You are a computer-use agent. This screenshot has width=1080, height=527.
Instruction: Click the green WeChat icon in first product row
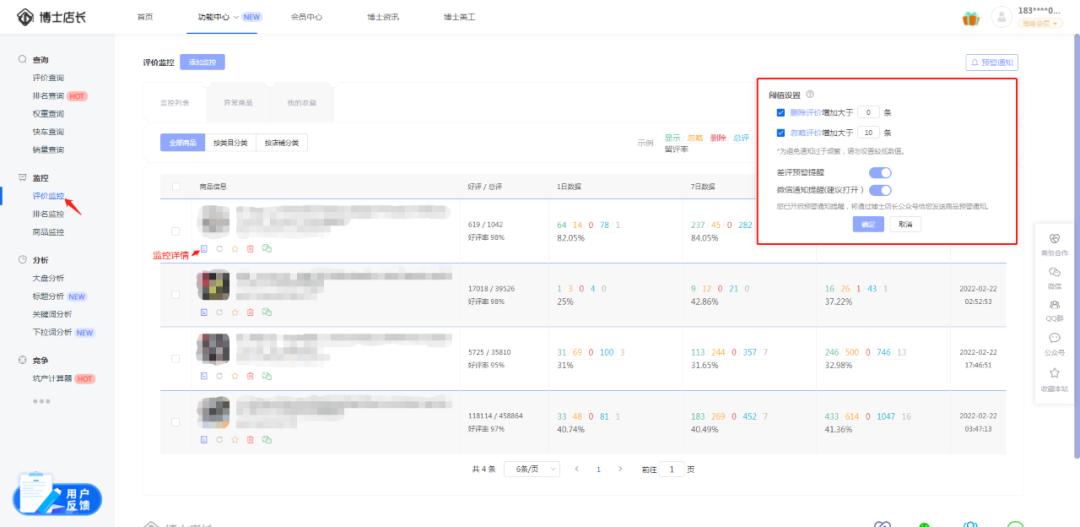(266, 248)
